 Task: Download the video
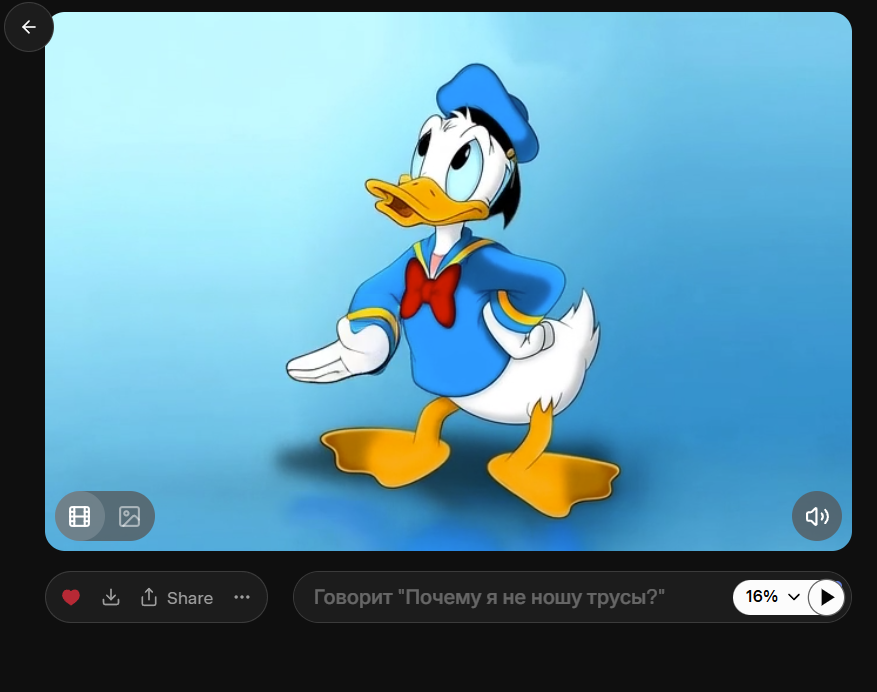click(x=111, y=597)
